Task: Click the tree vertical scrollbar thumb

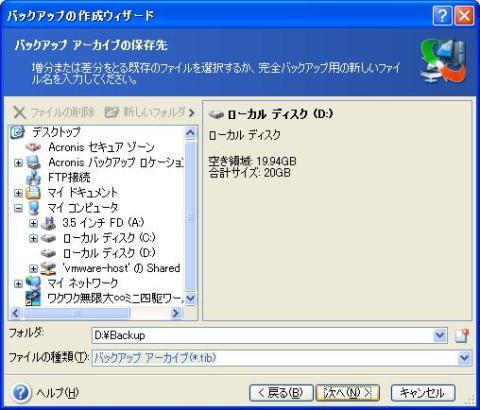Action: click(190, 216)
